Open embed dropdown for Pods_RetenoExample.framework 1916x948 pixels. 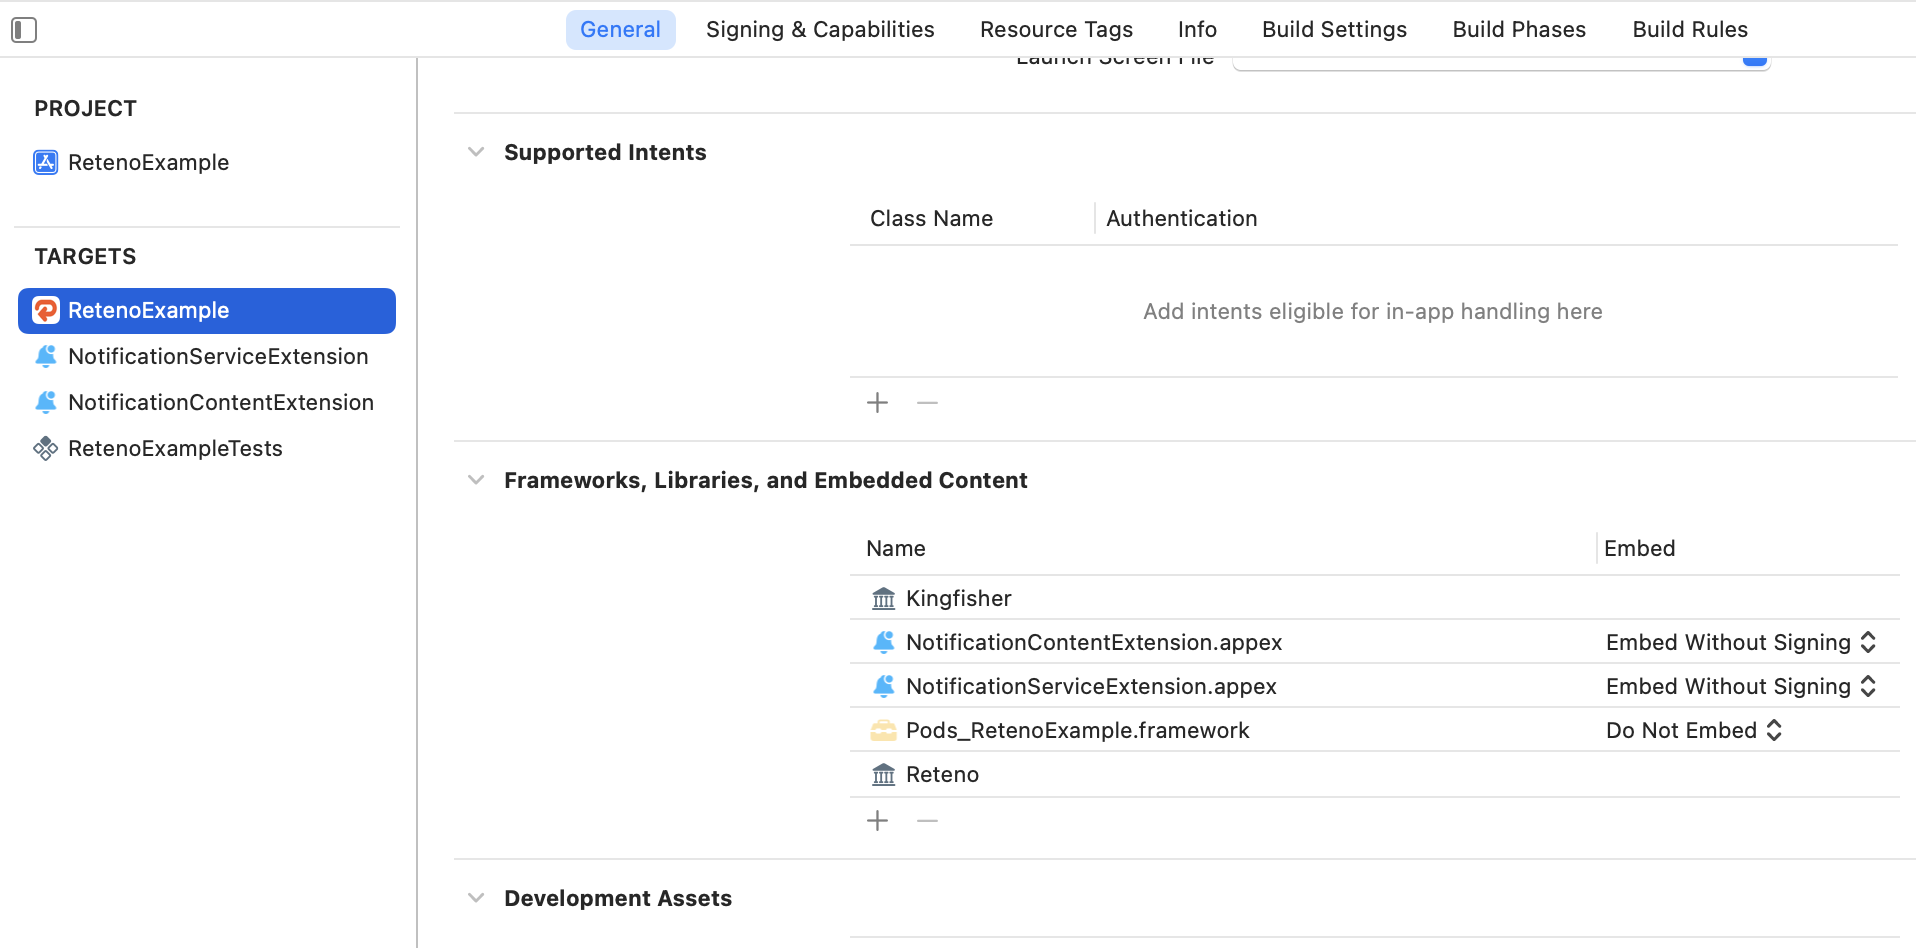tap(1694, 730)
